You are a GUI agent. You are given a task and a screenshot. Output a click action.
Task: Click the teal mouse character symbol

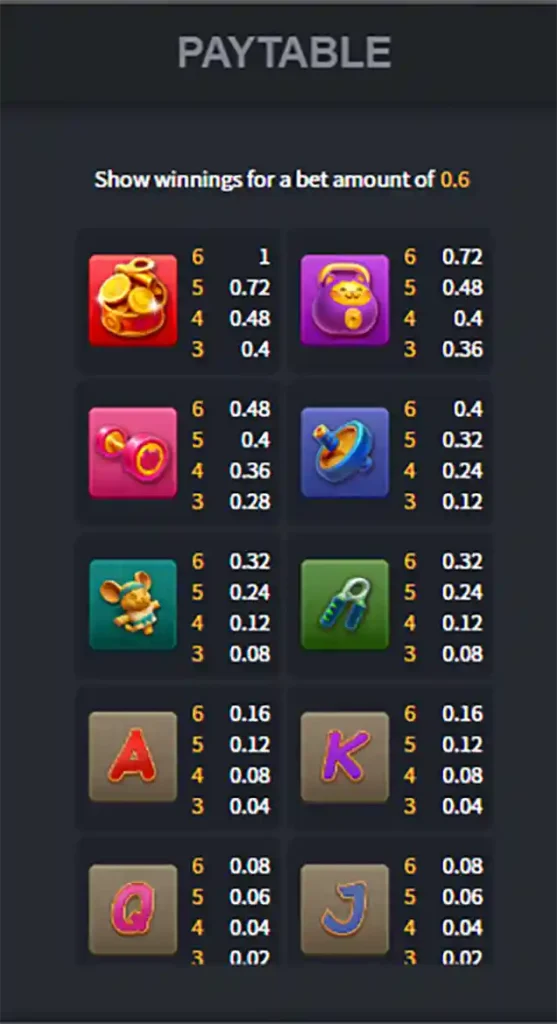coord(133,605)
